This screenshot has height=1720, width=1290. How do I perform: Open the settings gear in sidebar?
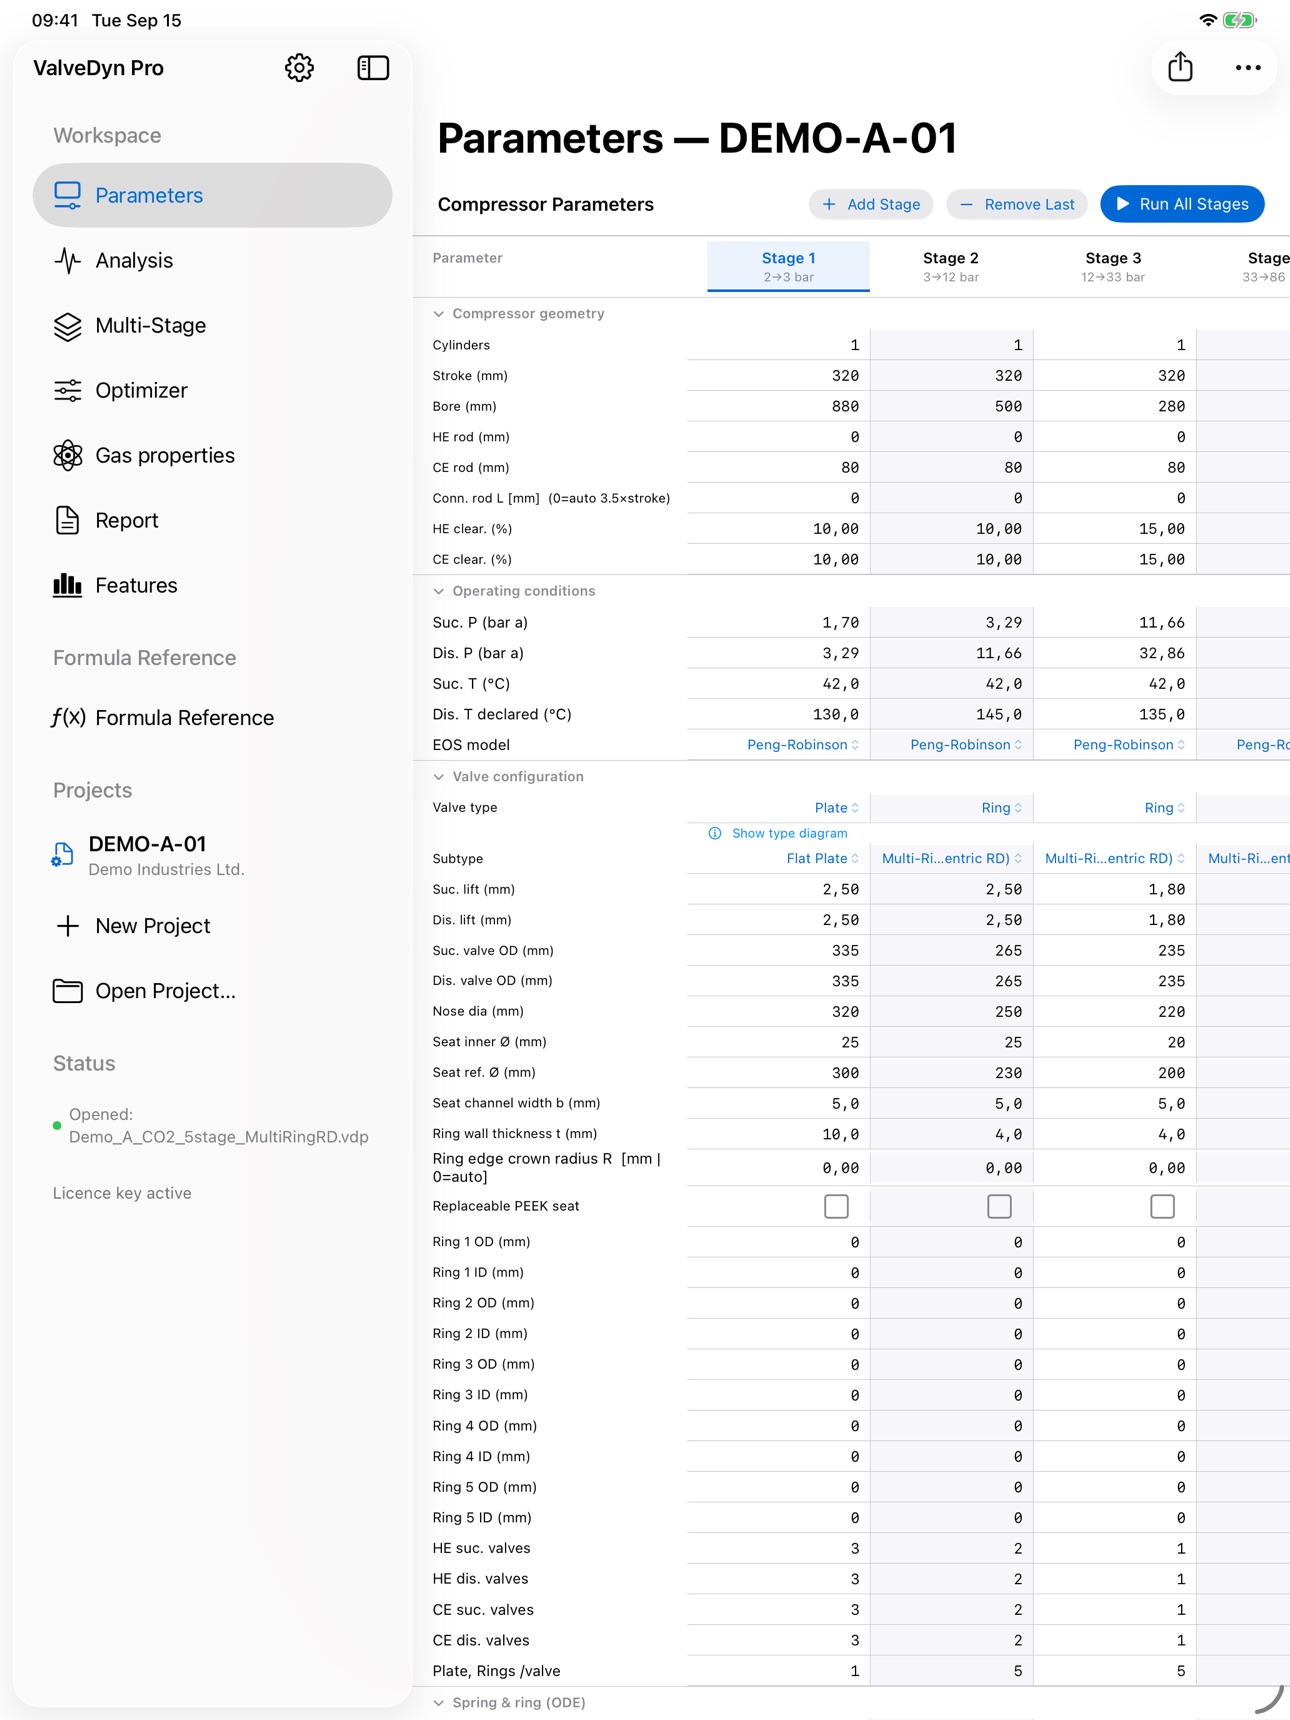pyautogui.click(x=299, y=68)
